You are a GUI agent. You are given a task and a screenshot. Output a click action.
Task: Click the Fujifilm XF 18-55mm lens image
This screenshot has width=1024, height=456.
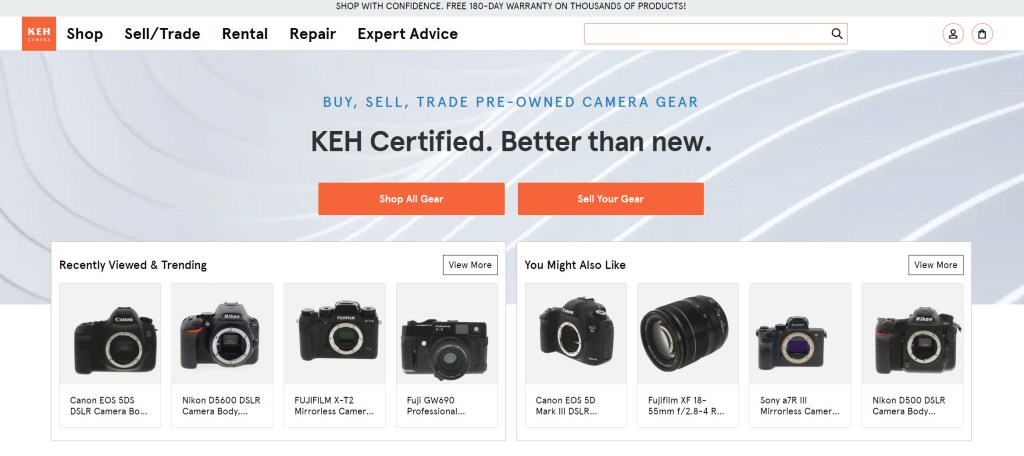pyautogui.click(x=688, y=334)
